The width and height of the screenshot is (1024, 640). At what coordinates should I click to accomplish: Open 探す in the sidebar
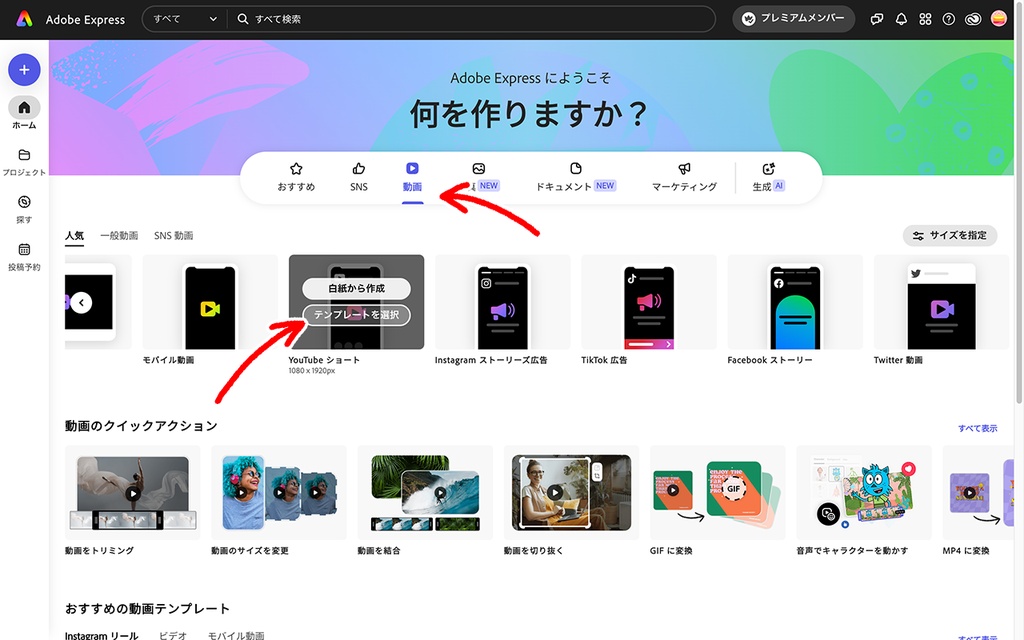pos(24,209)
